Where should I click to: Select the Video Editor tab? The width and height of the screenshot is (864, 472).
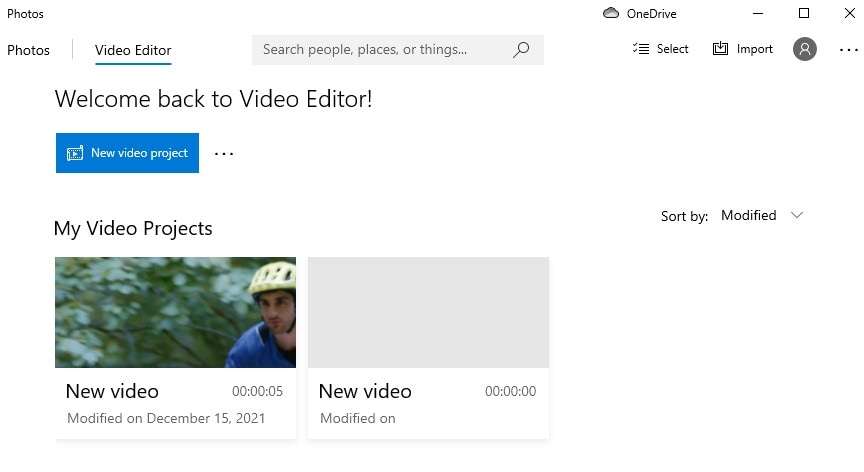click(133, 50)
